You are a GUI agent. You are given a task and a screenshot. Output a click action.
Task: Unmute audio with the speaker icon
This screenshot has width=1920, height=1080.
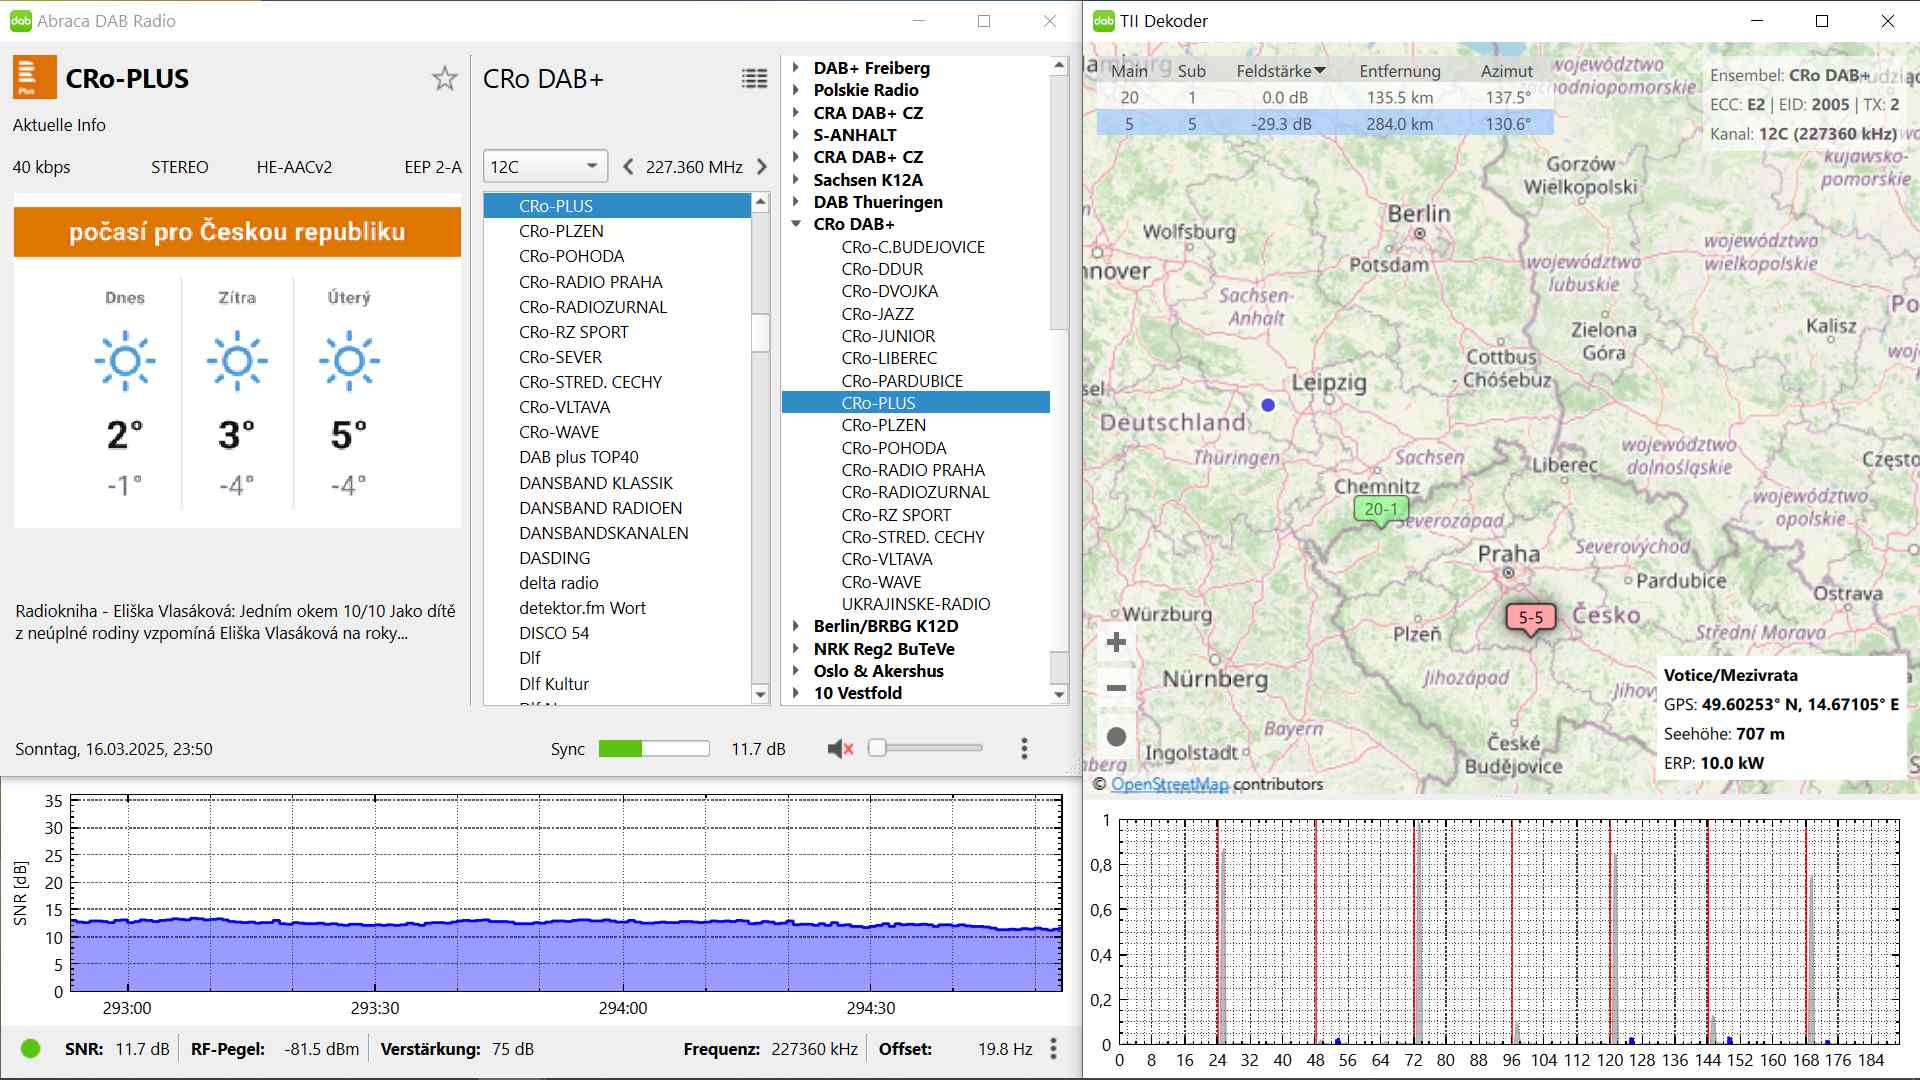click(840, 749)
